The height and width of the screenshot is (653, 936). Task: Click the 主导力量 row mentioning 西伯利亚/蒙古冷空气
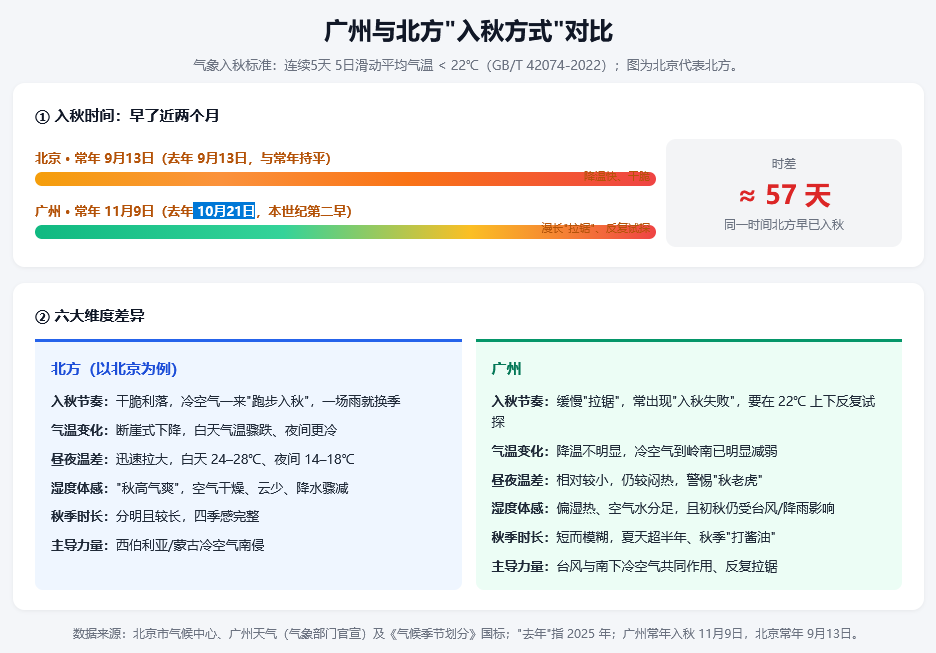[158, 545]
